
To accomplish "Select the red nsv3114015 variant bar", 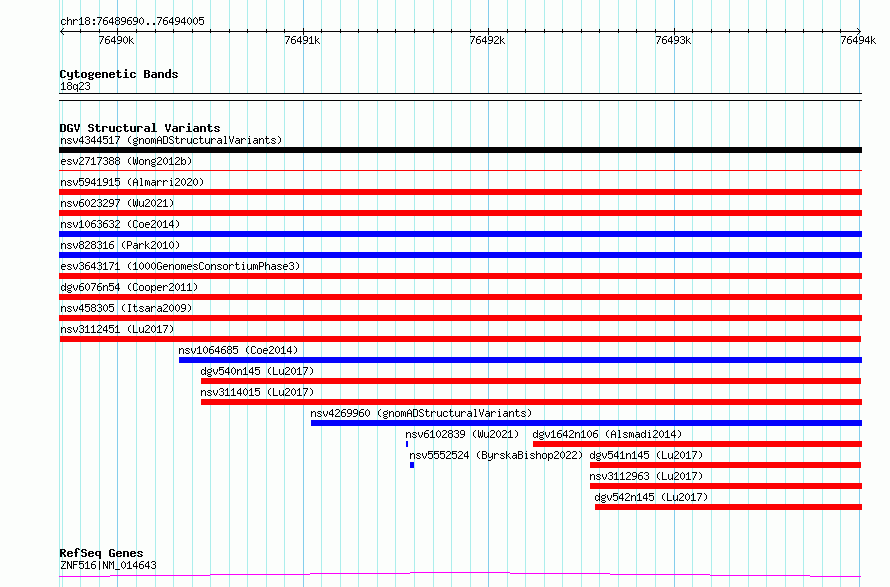I will coord(531,402).
